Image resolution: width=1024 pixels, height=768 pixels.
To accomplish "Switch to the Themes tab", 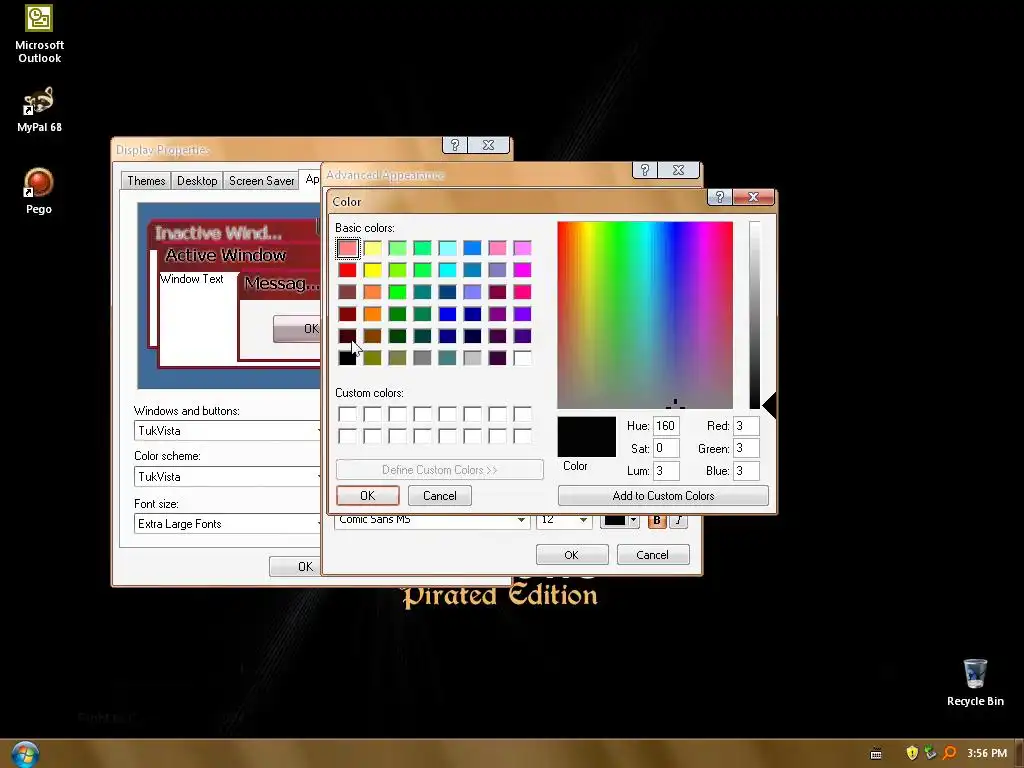I will point(146,181).
